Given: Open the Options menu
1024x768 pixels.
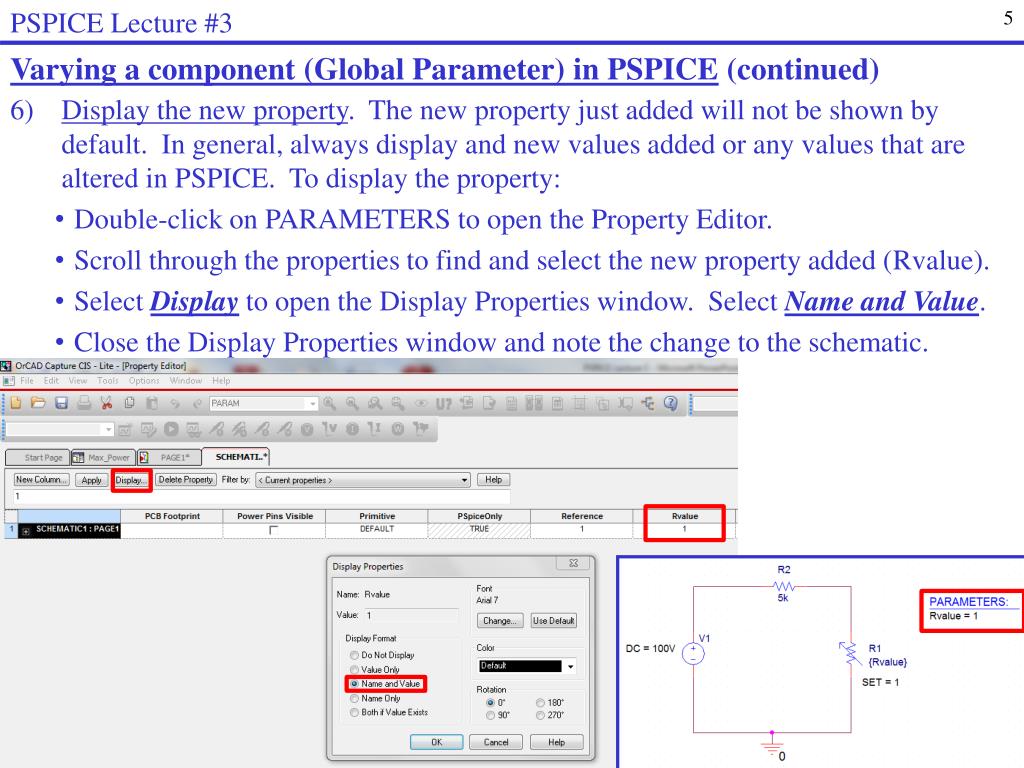Looking at the screenshot, I should 144,381.
